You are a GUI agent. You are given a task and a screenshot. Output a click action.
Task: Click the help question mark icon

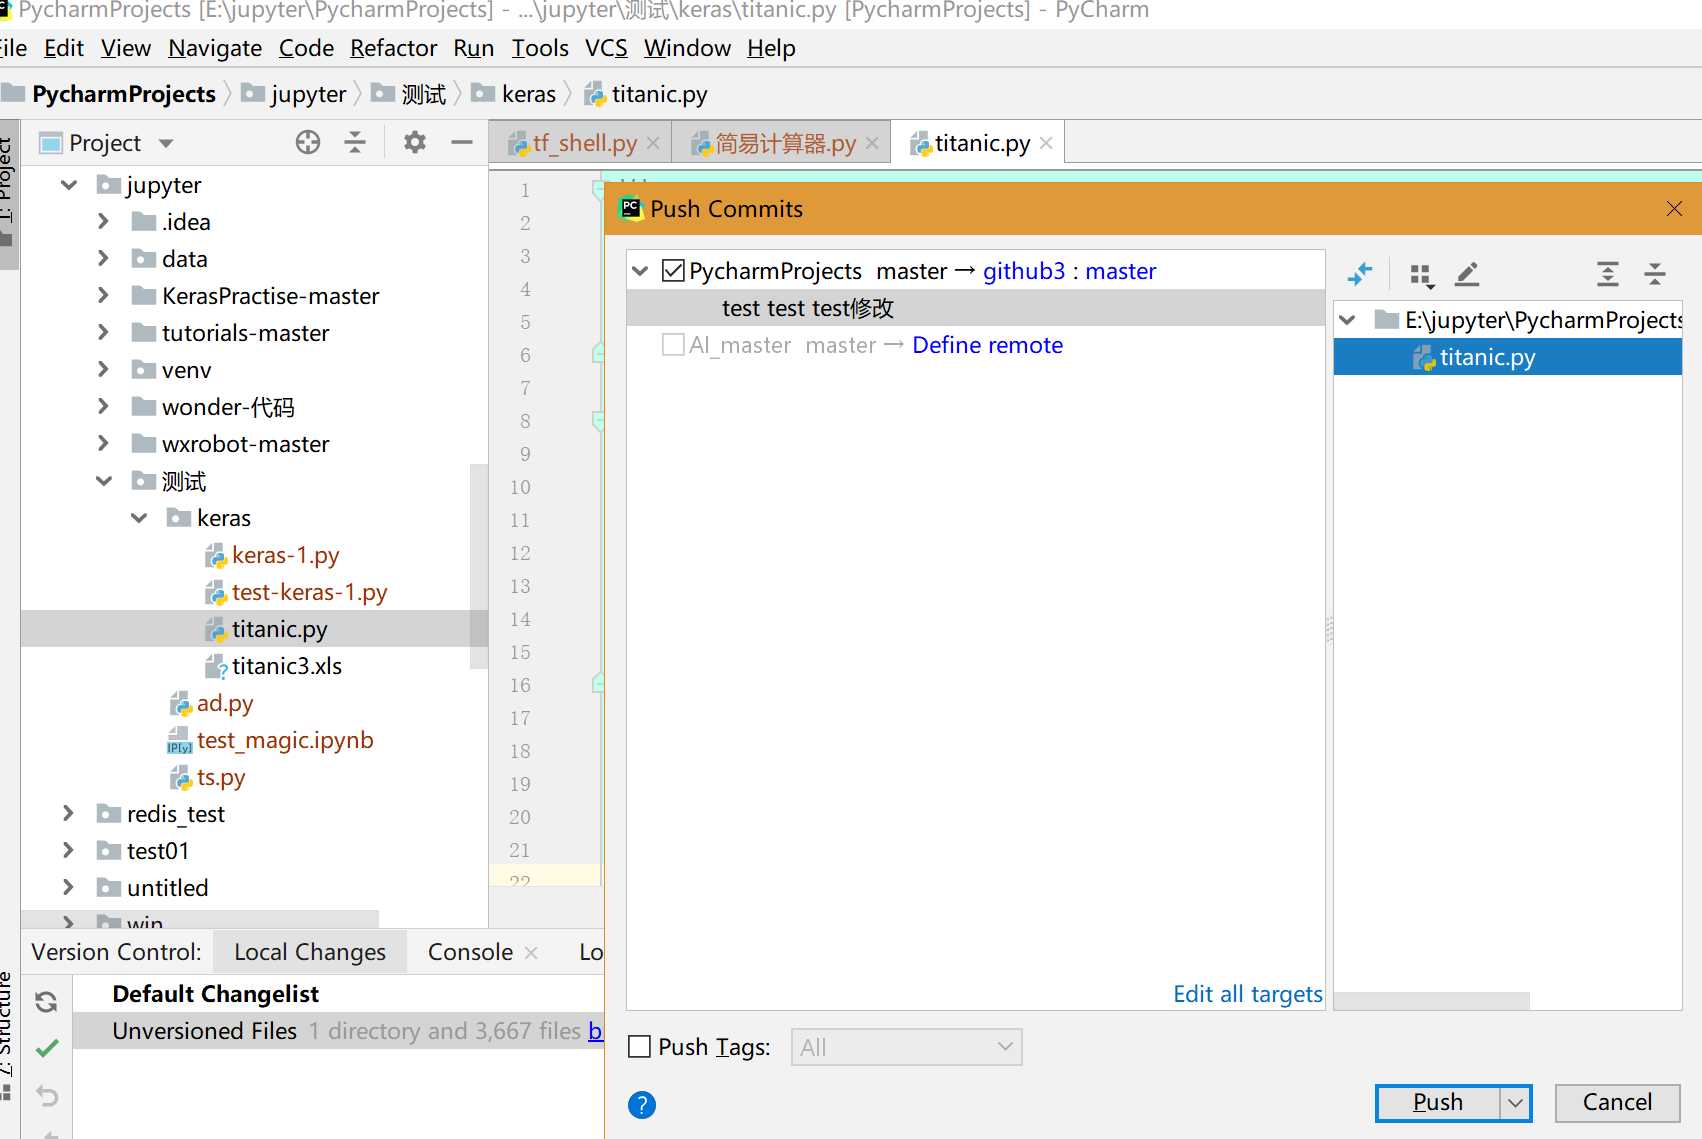(x=642, y=1105)
